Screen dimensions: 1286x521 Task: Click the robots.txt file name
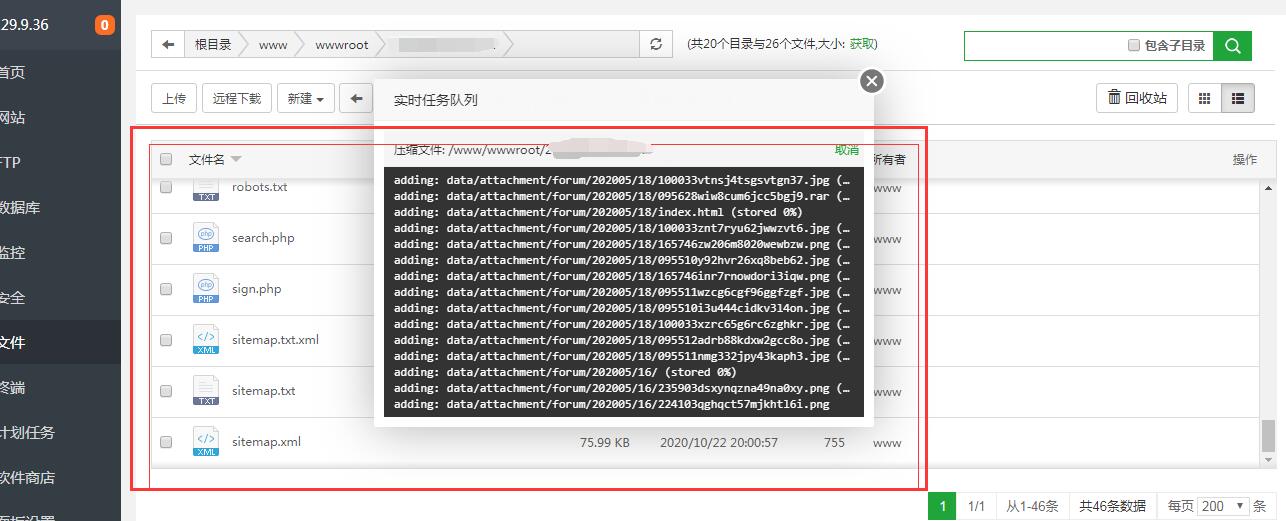[x=260, y=187]
